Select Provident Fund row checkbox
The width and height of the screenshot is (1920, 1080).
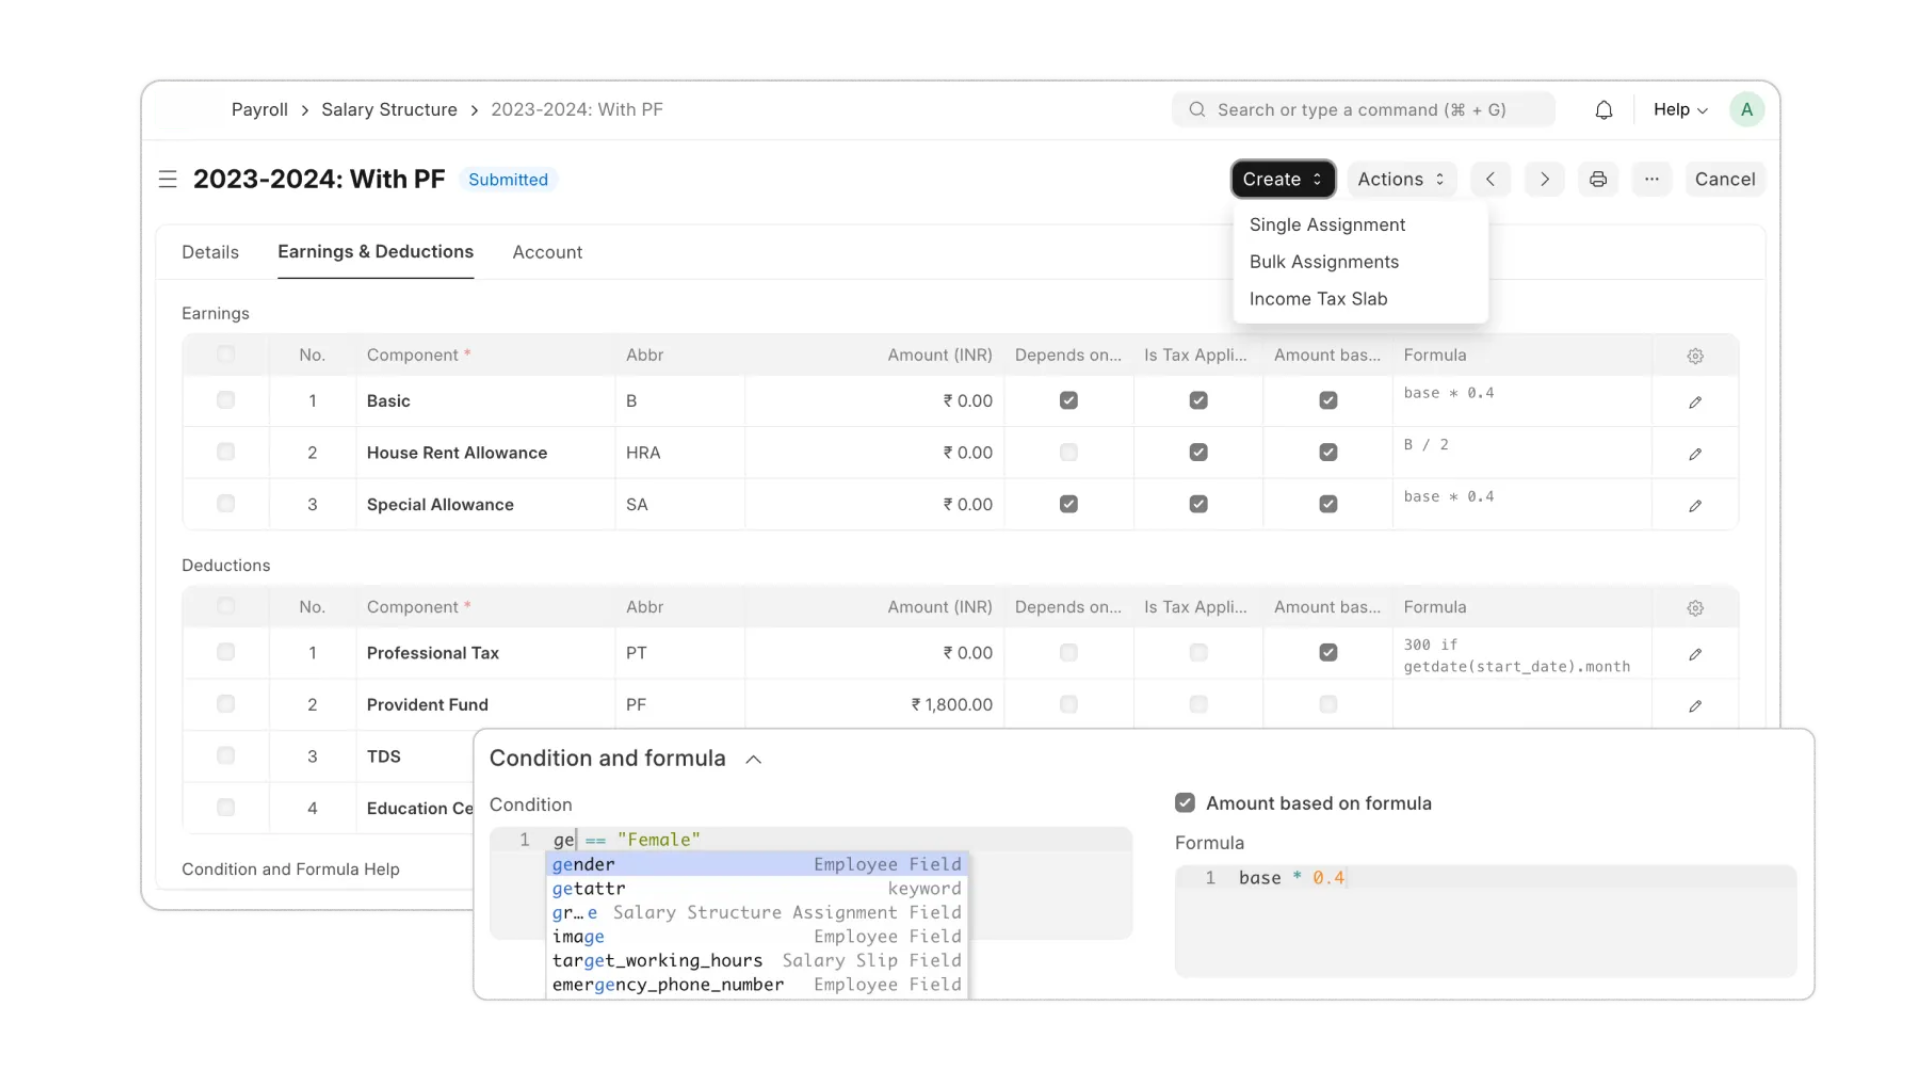(226, 704)
